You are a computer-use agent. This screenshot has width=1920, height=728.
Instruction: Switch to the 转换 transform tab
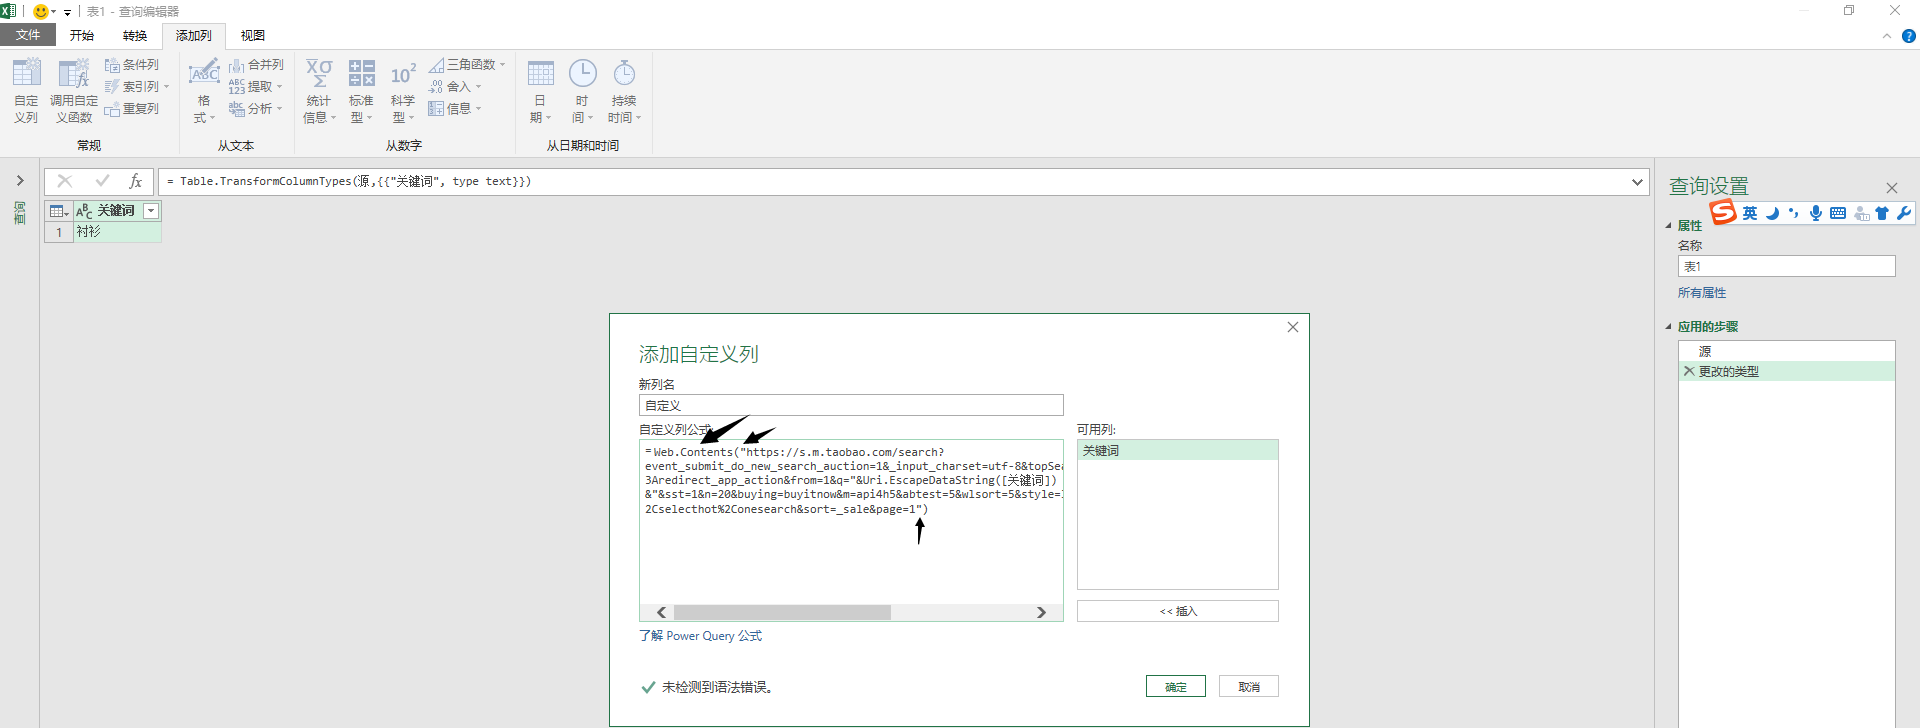pyautogui.click(x=135, y=35)
